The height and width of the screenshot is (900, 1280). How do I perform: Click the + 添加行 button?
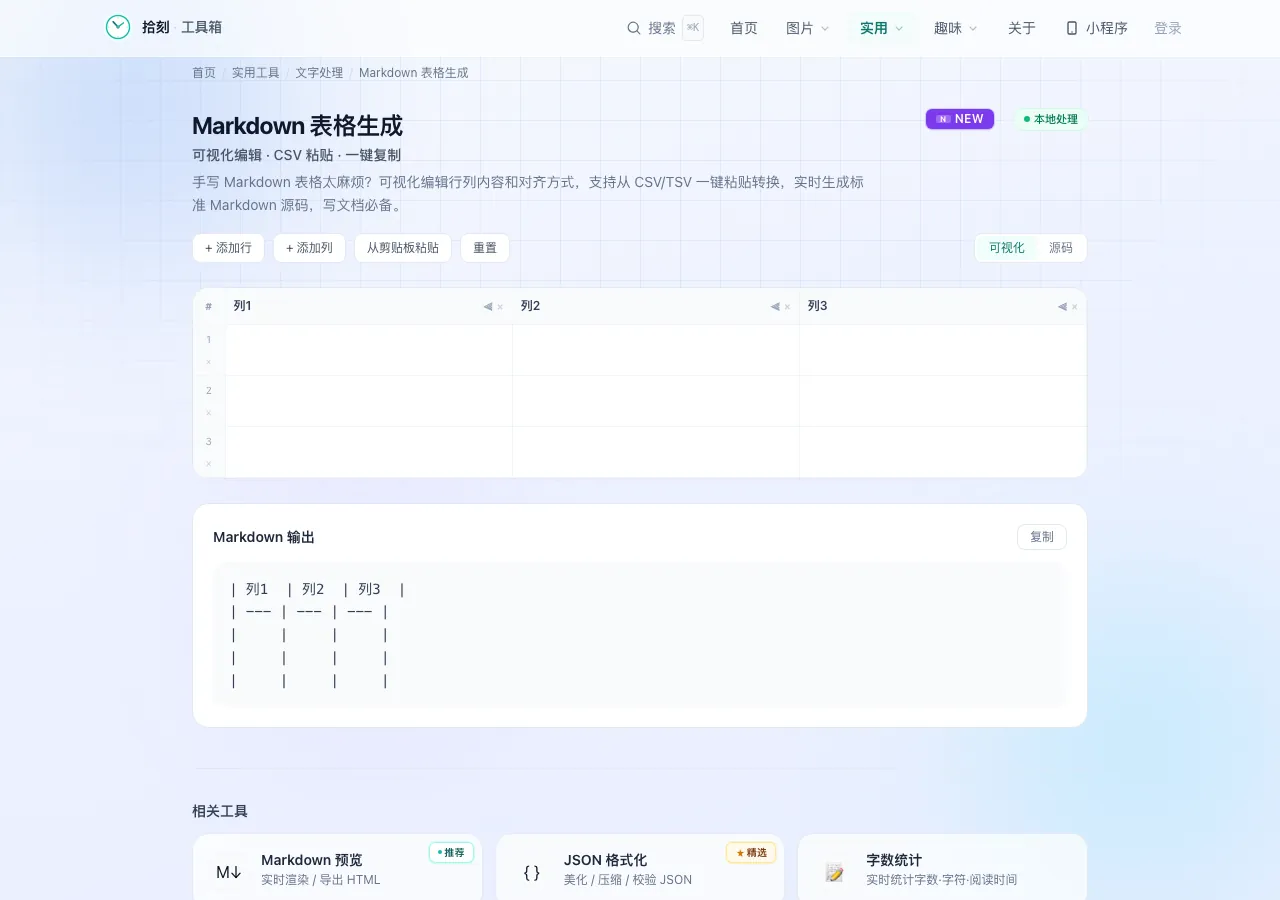[x=229, y=248]
